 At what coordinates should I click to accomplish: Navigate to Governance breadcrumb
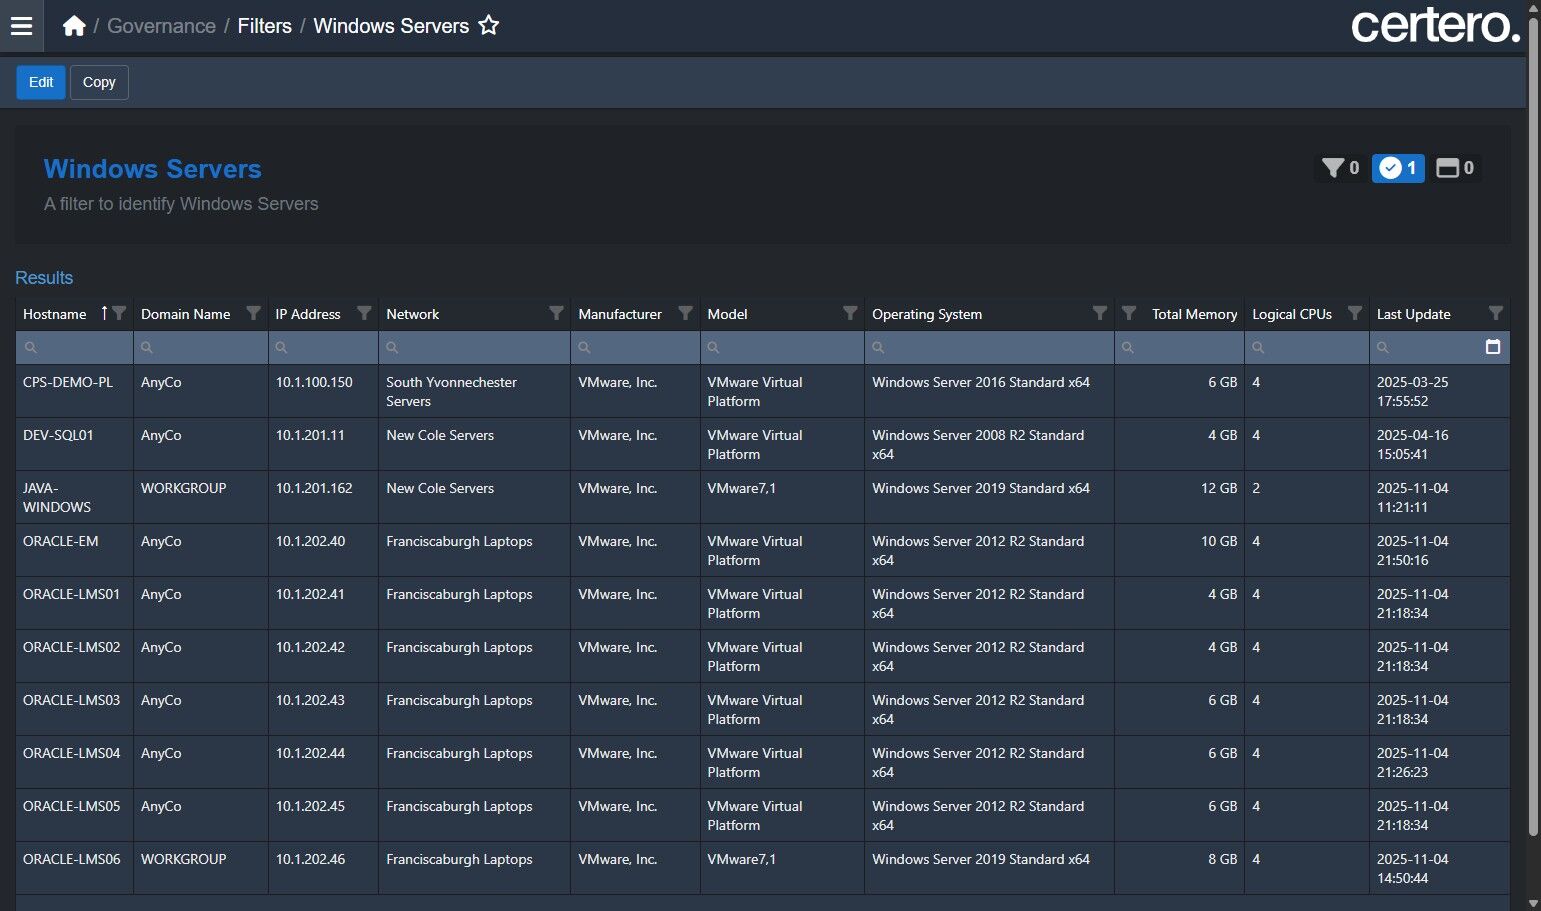[x=161, y=26]
